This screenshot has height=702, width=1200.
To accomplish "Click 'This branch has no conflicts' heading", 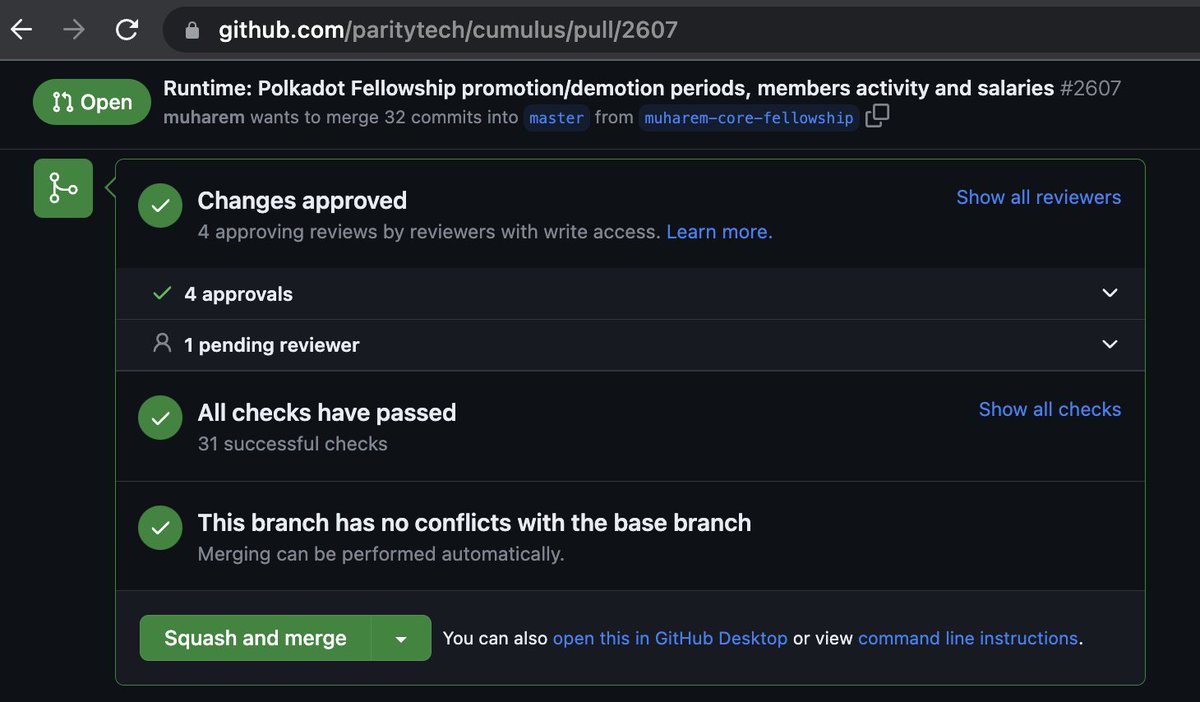I will pyautogui.click(x=475, y=523).
